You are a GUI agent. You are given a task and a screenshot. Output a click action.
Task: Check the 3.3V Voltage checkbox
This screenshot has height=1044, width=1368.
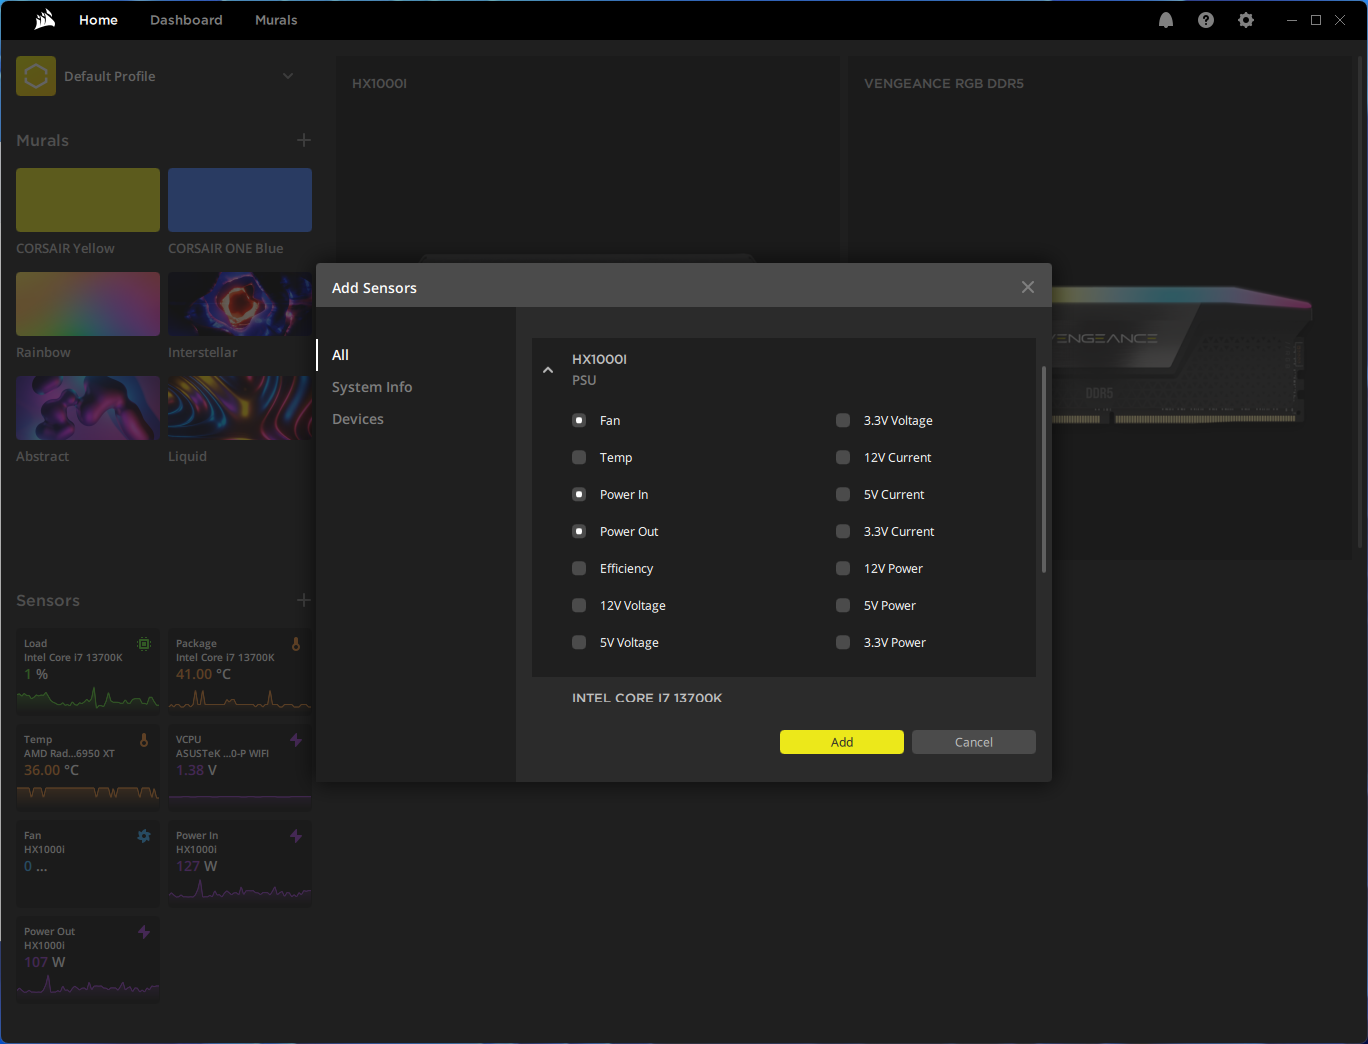point(843,420)
